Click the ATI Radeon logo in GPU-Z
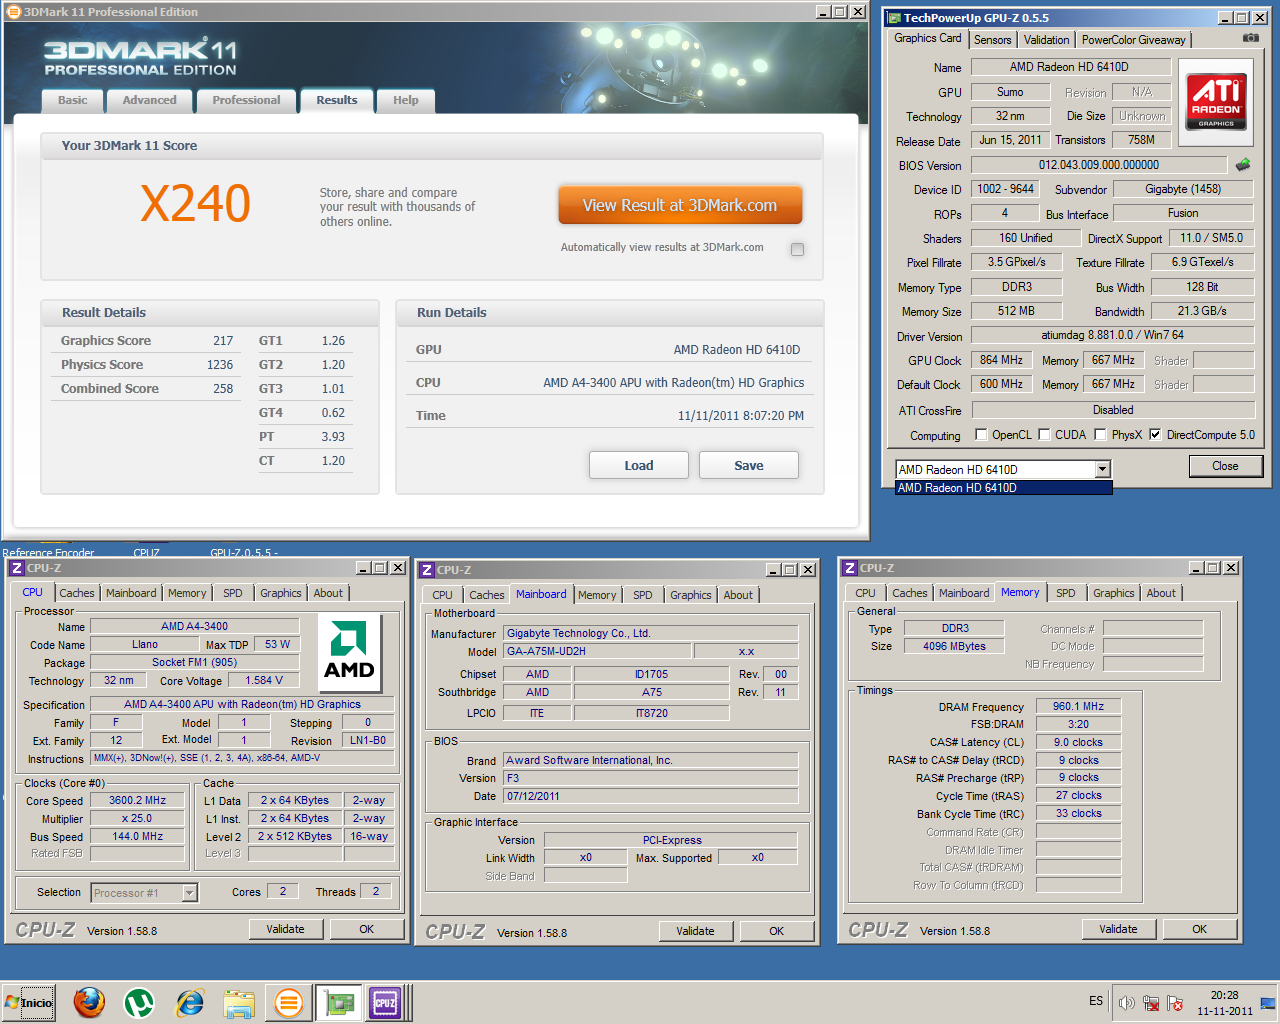The height and width of the screenshot is (1024, 1280). 1216,101
